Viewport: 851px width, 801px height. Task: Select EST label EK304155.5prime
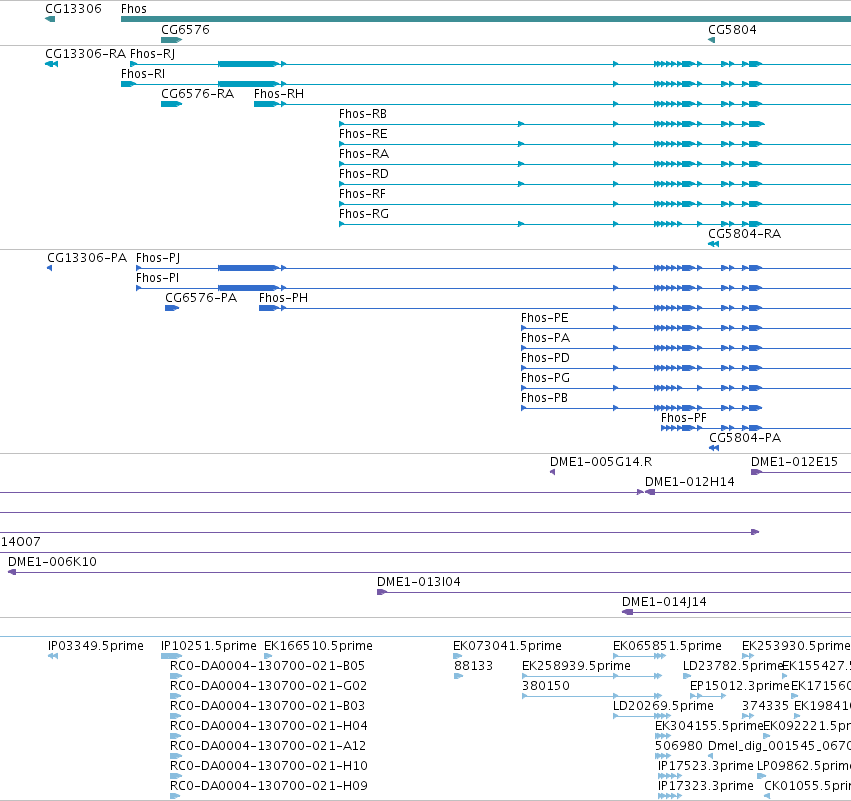709,726
